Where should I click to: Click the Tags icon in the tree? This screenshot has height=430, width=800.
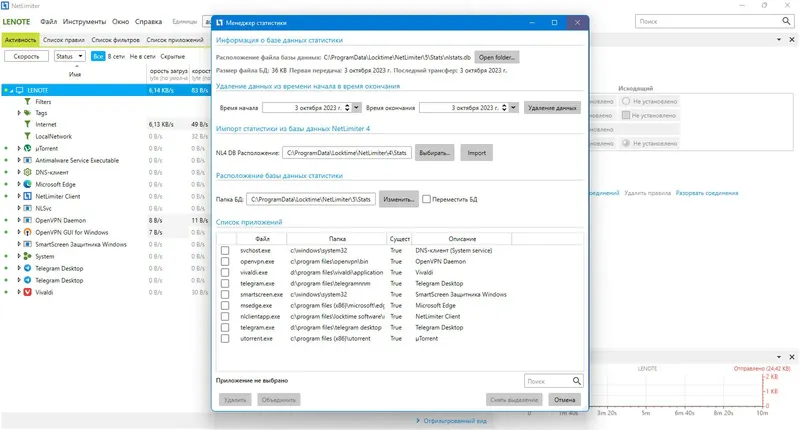(28, 113)
